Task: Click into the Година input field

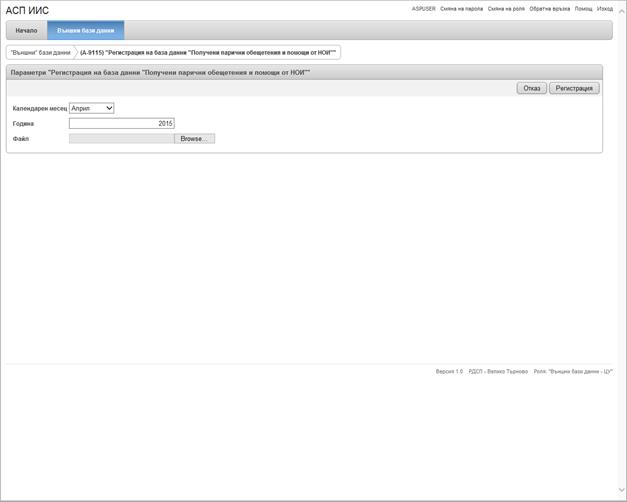Action: coord(121,124)
